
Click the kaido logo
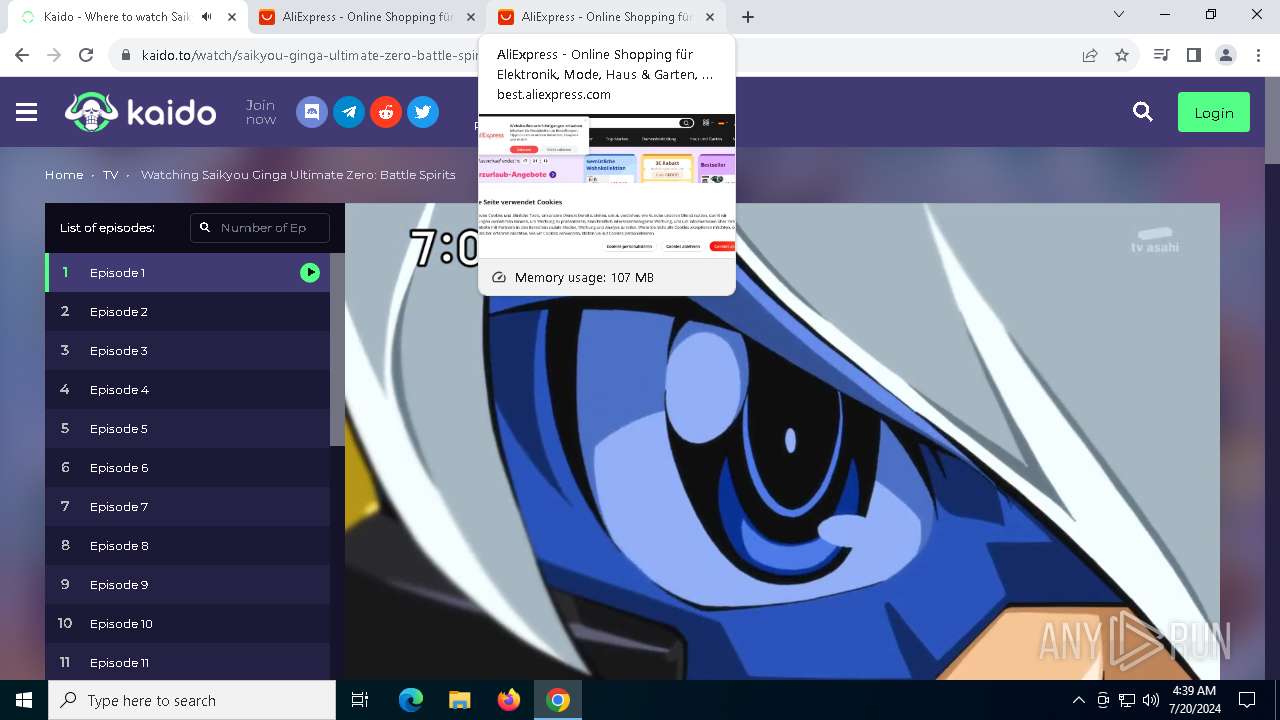coord(140,112)
